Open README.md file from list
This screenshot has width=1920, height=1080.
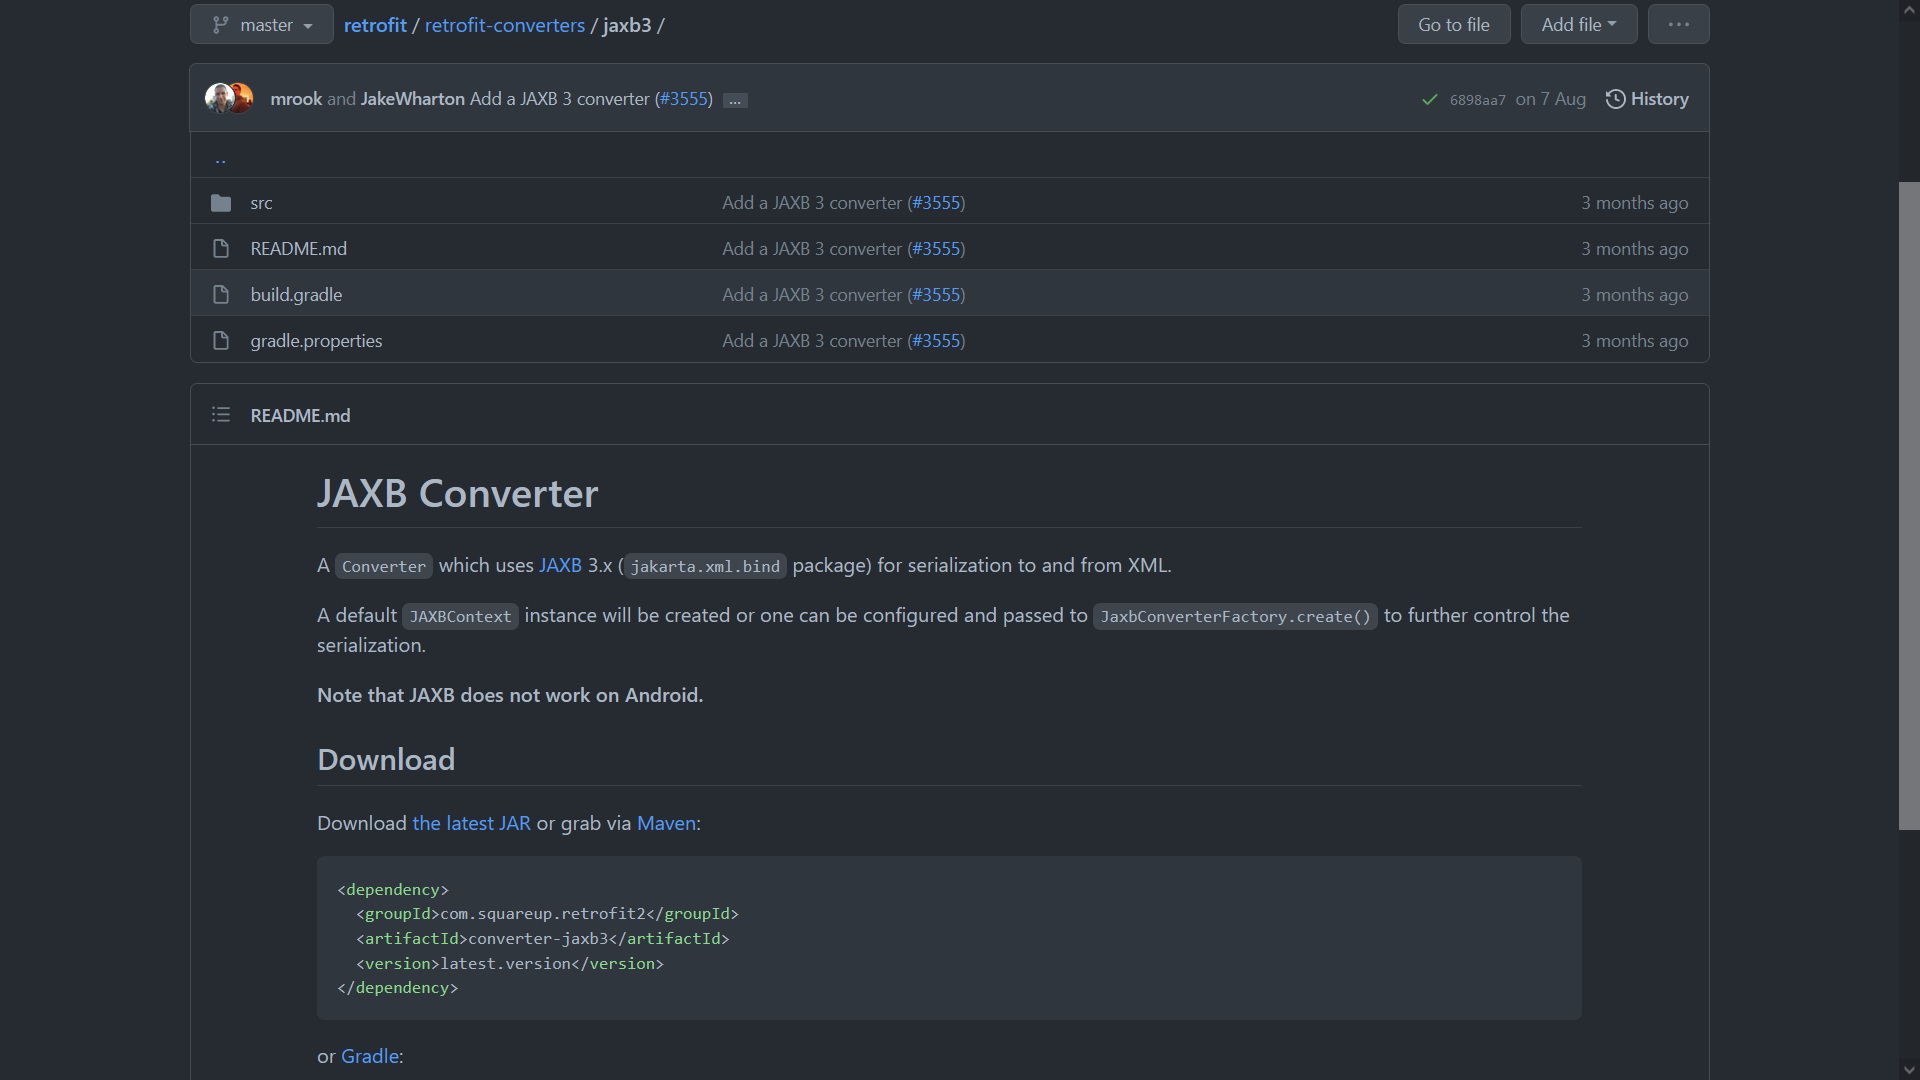click(298, 249)
